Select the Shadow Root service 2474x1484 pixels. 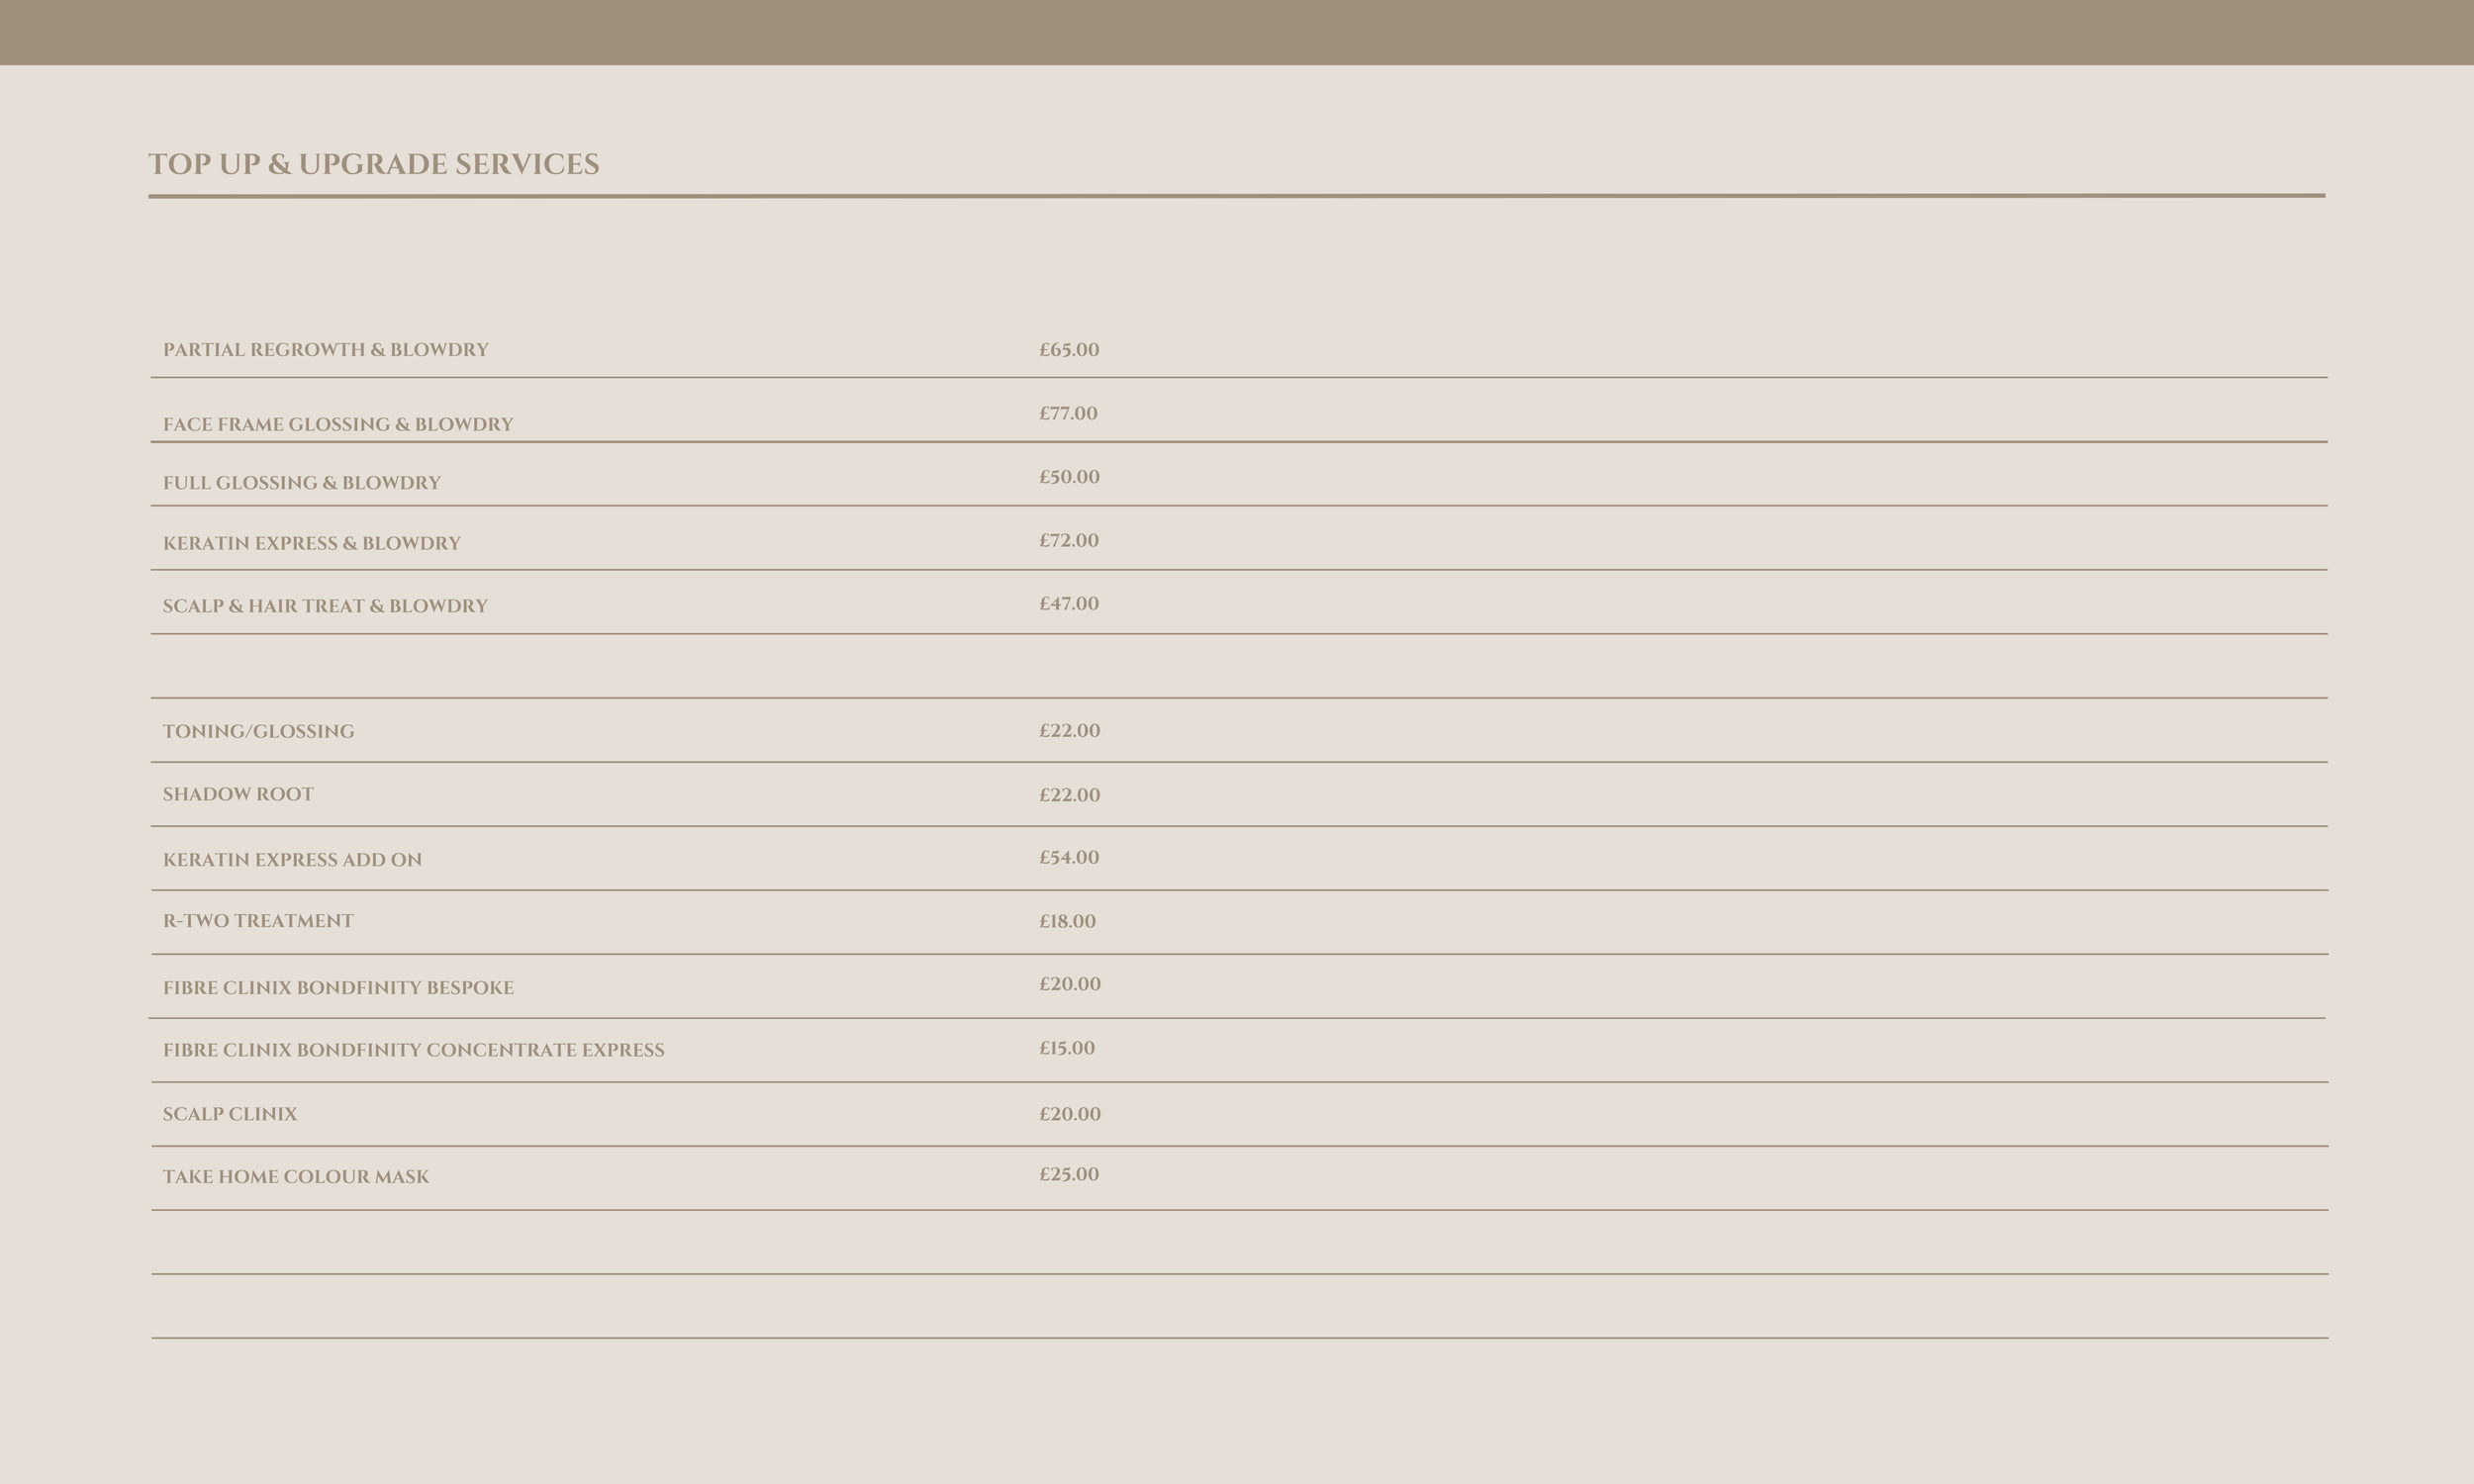pyautogui.click(x=238, y=794)
